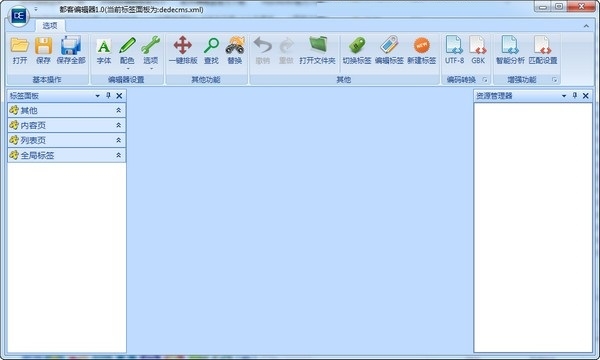600x360 pixels.
Task: Open the 增强功能 group dialog launcher
Action: point(554,80)
